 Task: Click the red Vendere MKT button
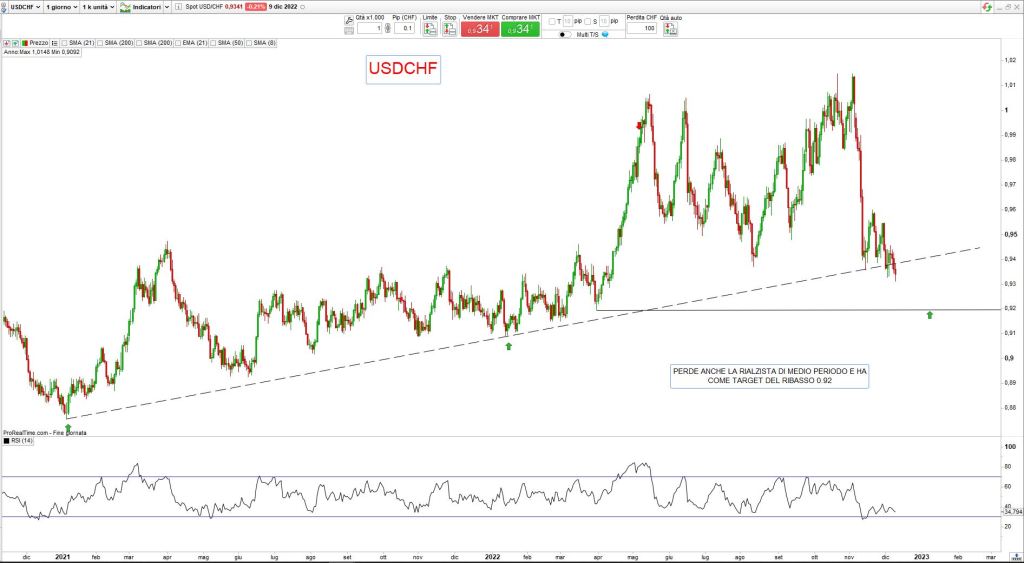[479, 29]
